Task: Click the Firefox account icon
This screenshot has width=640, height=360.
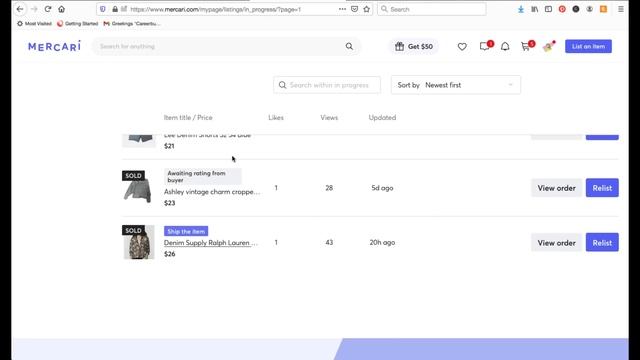Action: tap(589, 9)
